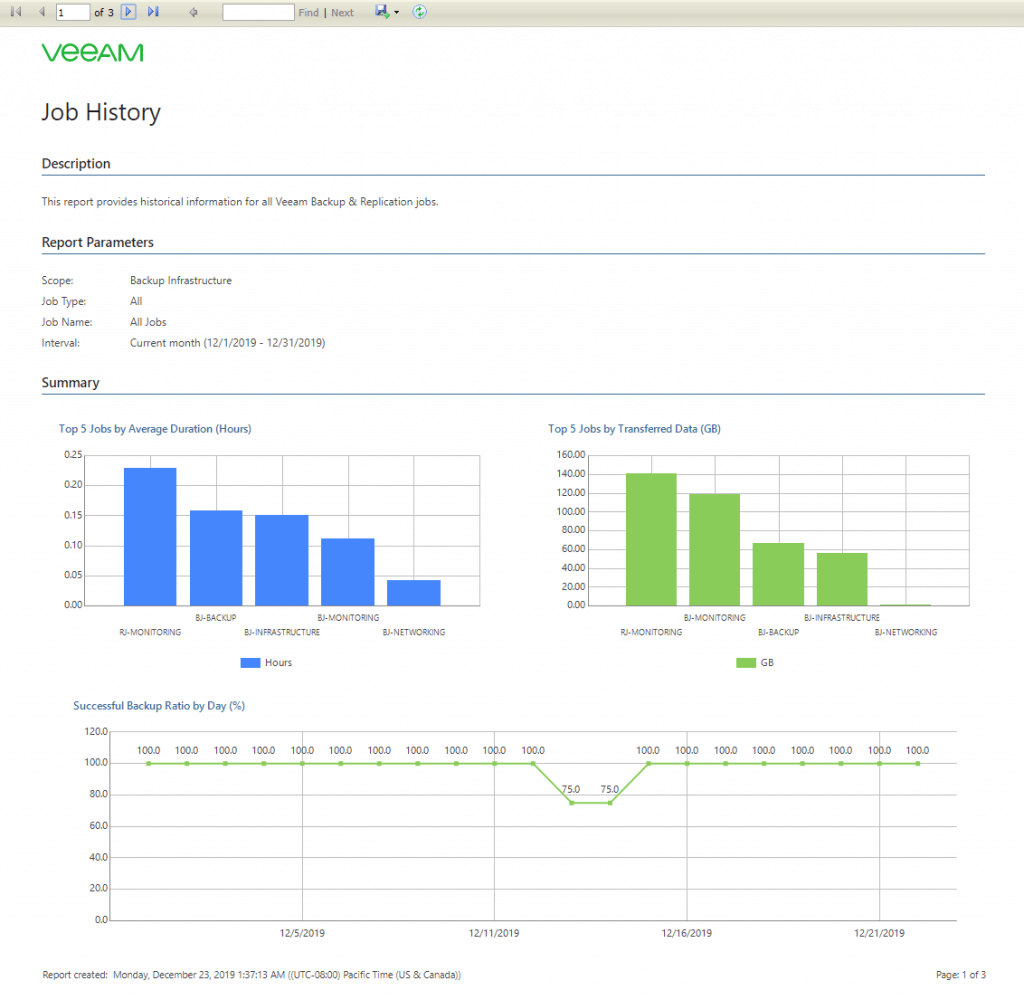The image size is (1024, 1000).
Task: Click the Top 5 Jobs by Transferred Data title
Action: [634, 429]
